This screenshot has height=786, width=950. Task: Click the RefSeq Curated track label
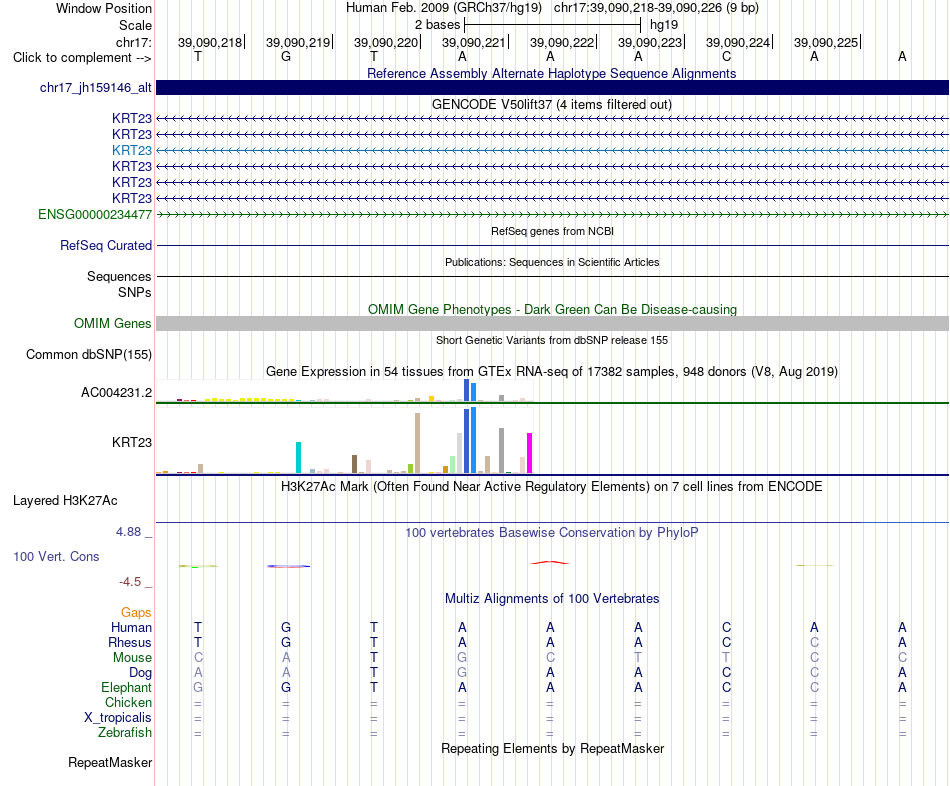pyautogui.click(x=106, y=245)
